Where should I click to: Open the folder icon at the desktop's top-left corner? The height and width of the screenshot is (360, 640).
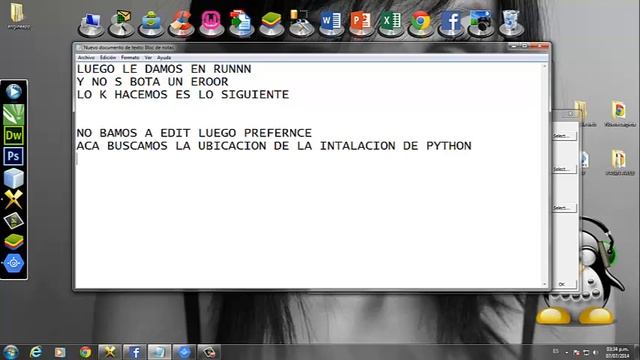point(18,16)
